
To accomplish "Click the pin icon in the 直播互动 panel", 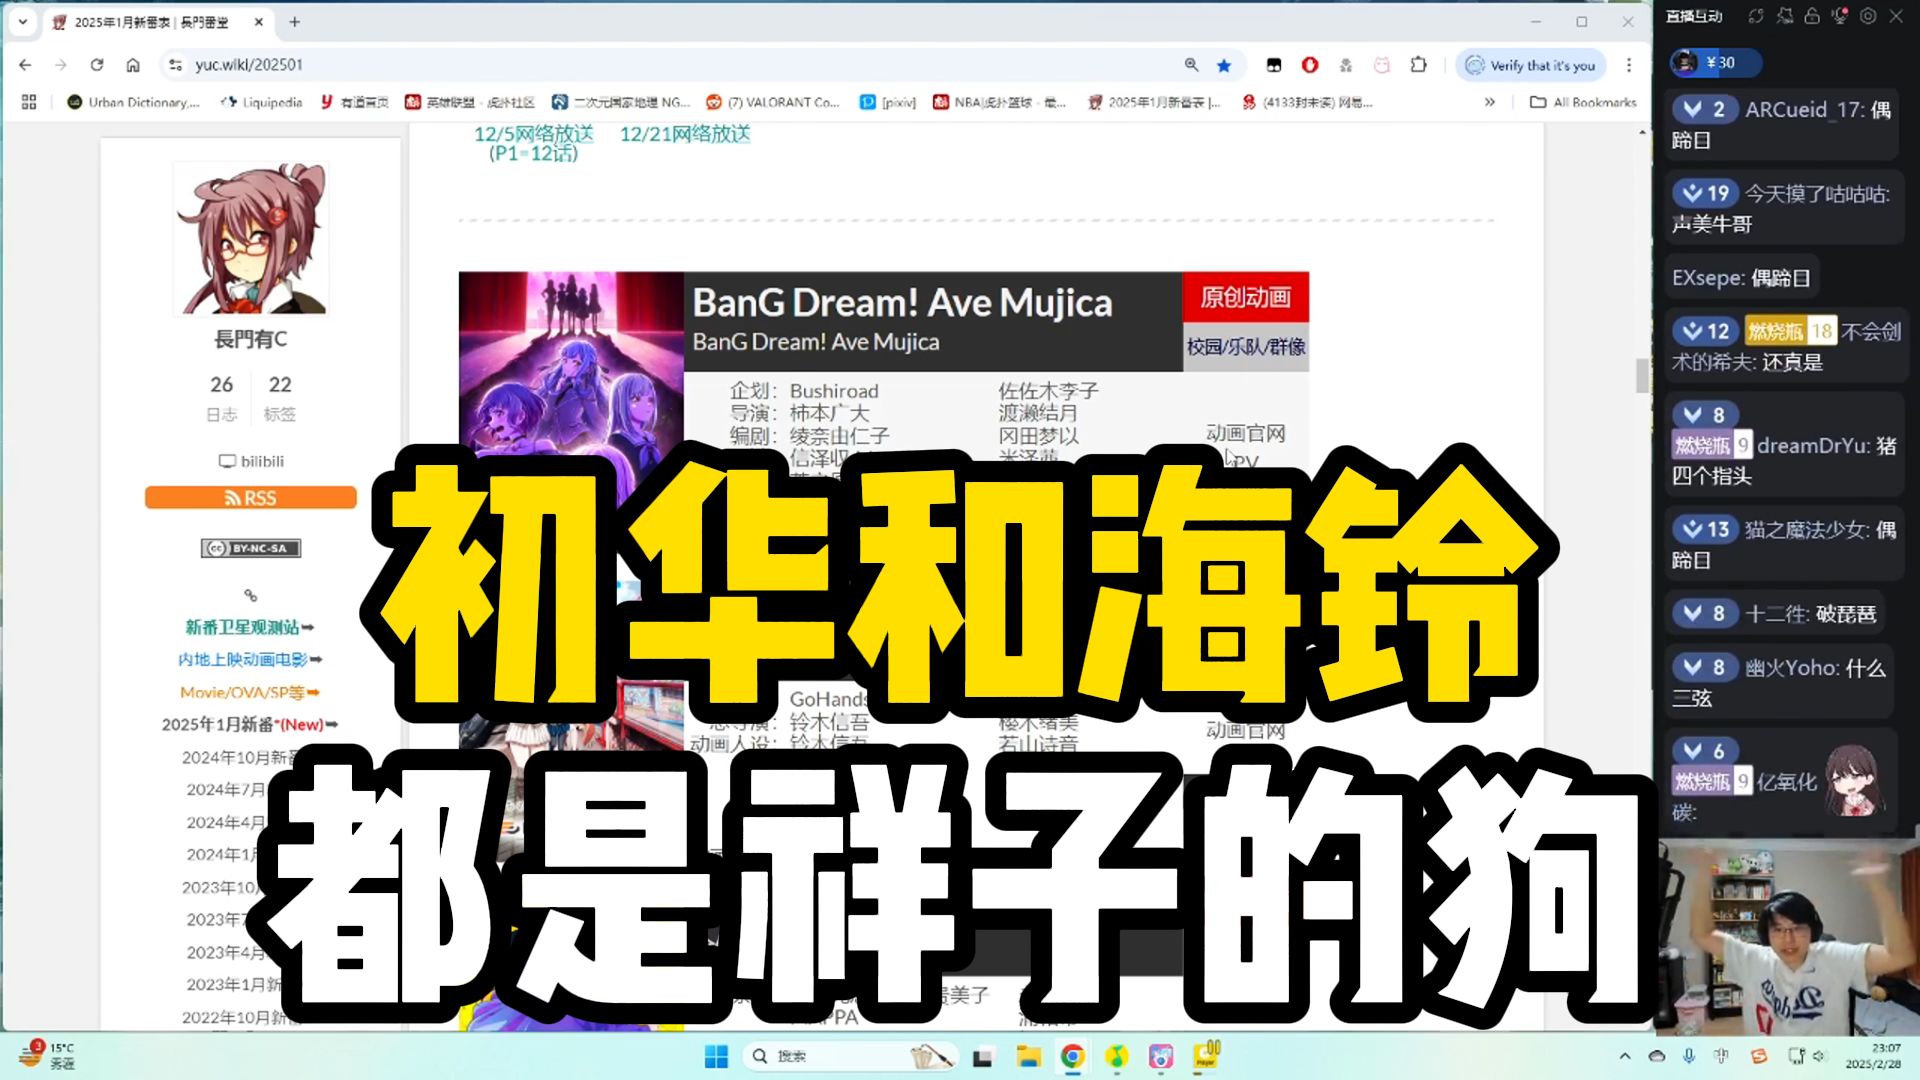I will [1784, 16].
